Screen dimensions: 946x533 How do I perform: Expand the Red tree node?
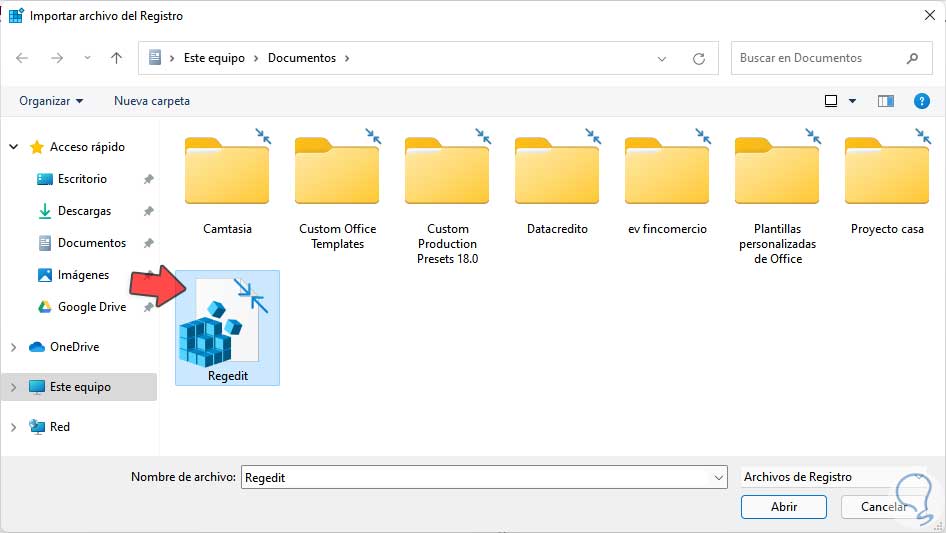pyautogui.click(x=14, y=427)
